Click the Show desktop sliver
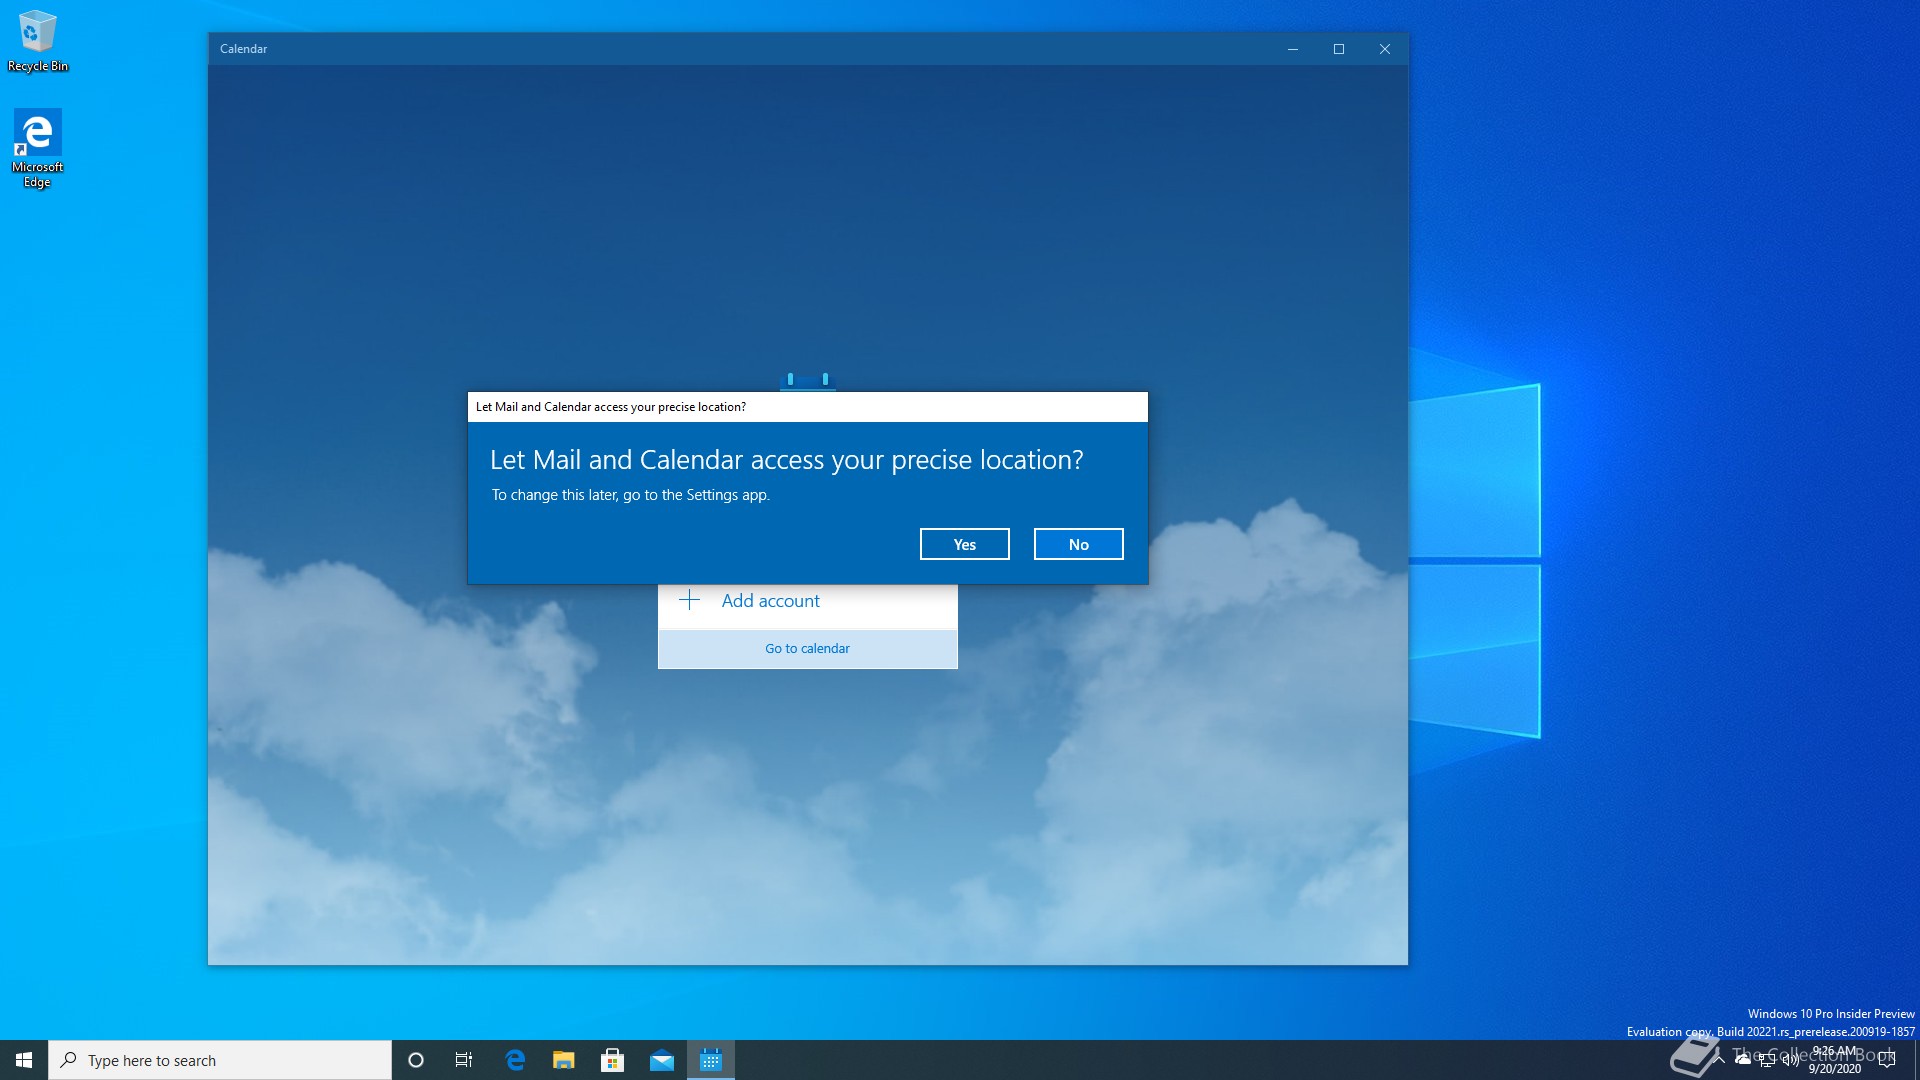The height and width of the screenshot is (1080, 1920). click(x=1916, y=1060)
